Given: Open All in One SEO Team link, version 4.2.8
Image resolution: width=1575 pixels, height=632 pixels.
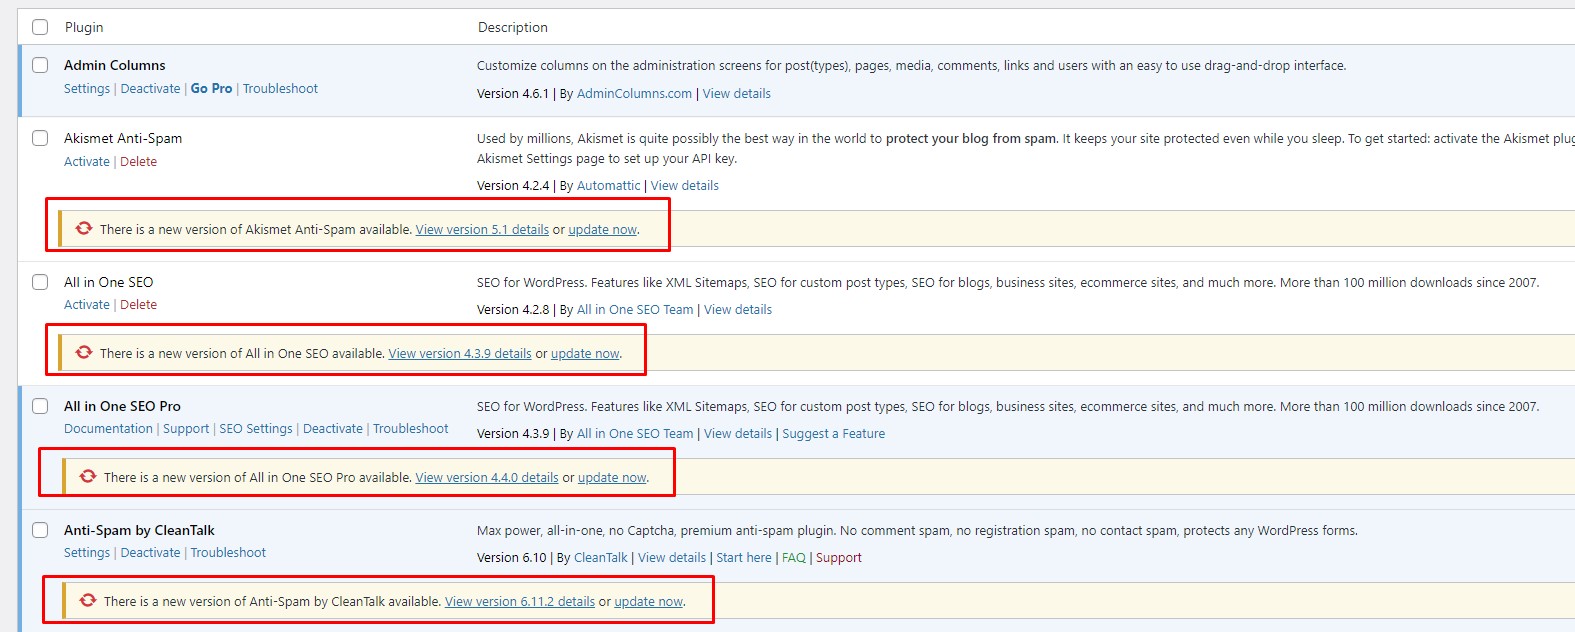Looking at the screenshot, I should pyautogui.click(x=635, y=309).
